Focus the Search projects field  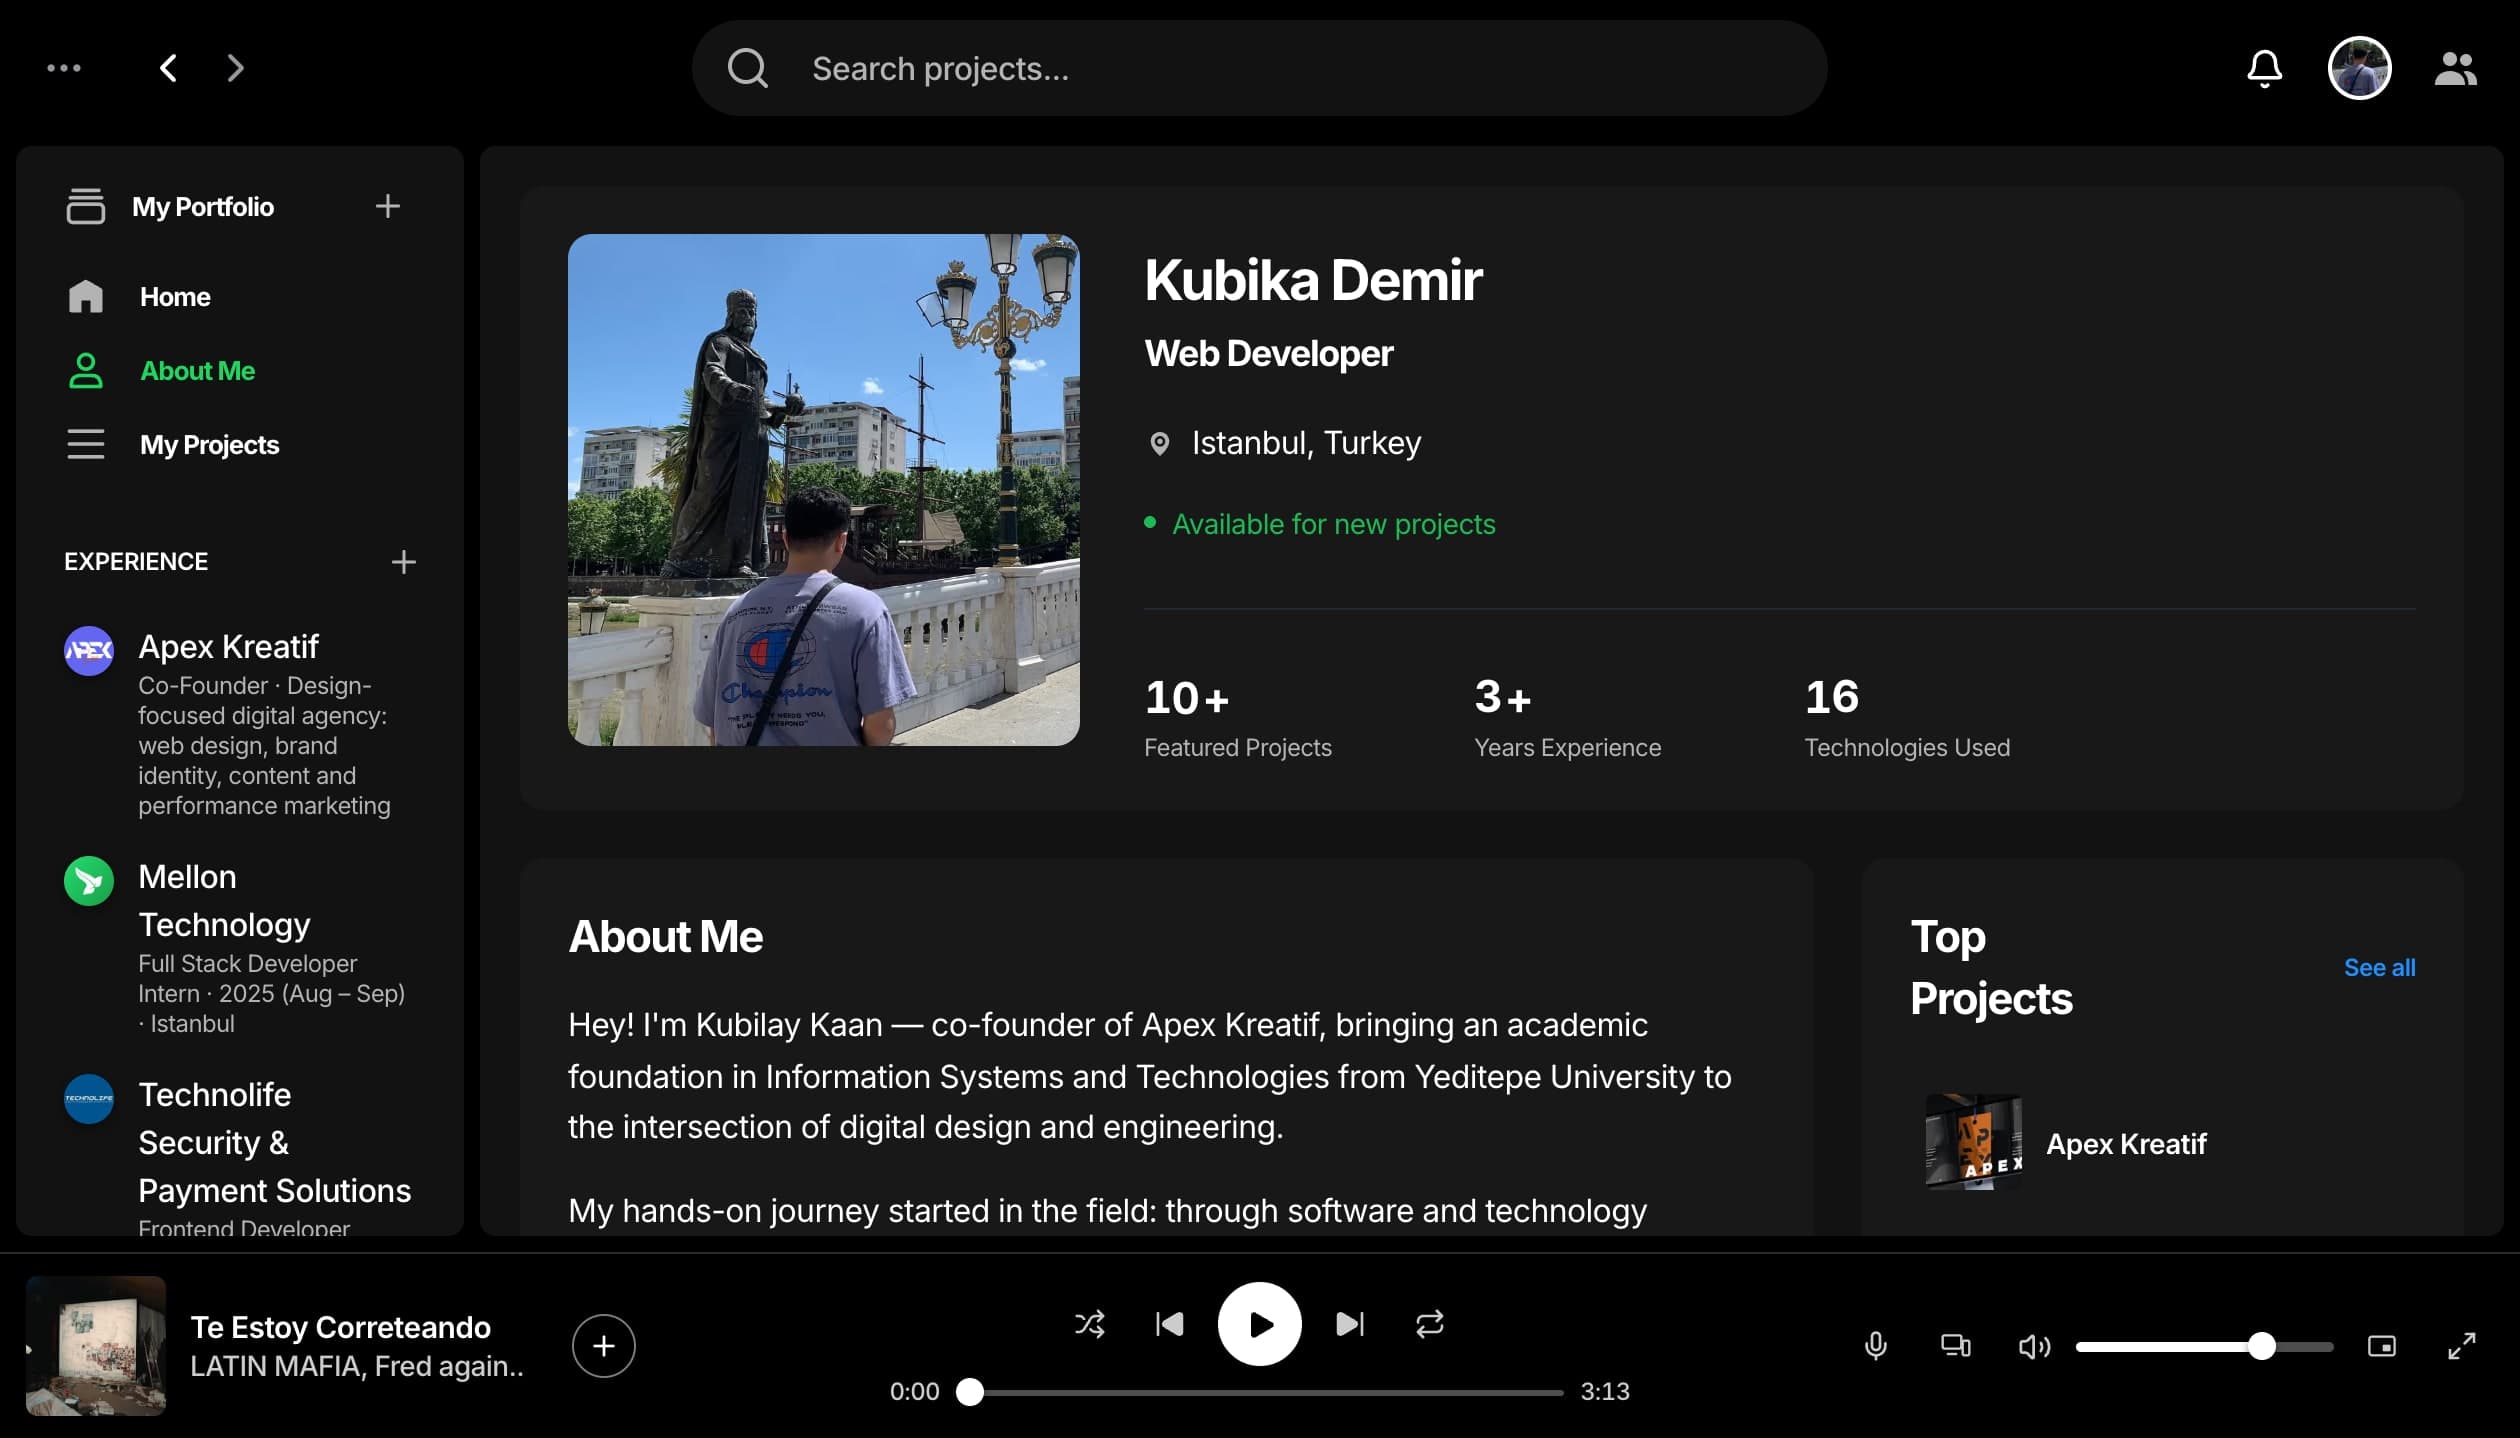(x=1259, y=68)
